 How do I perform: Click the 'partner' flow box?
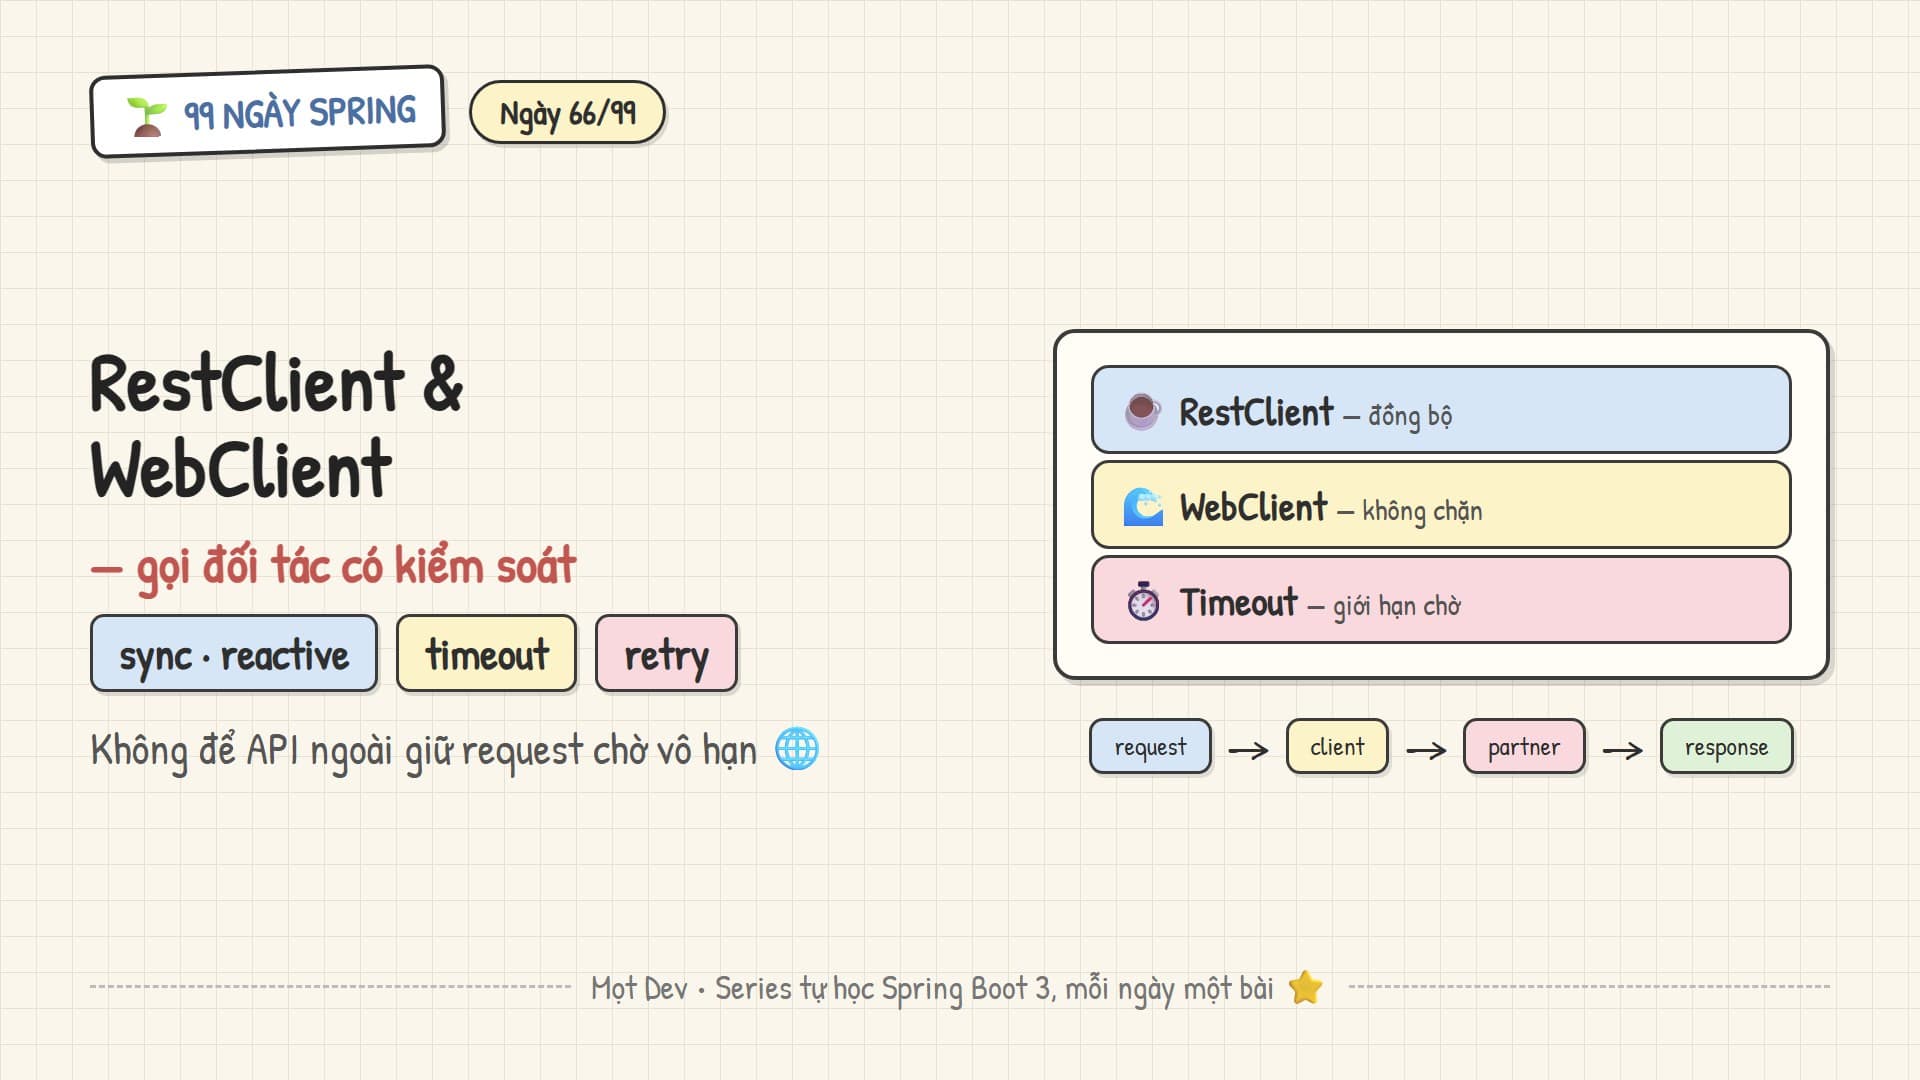tap(1524, 747)
